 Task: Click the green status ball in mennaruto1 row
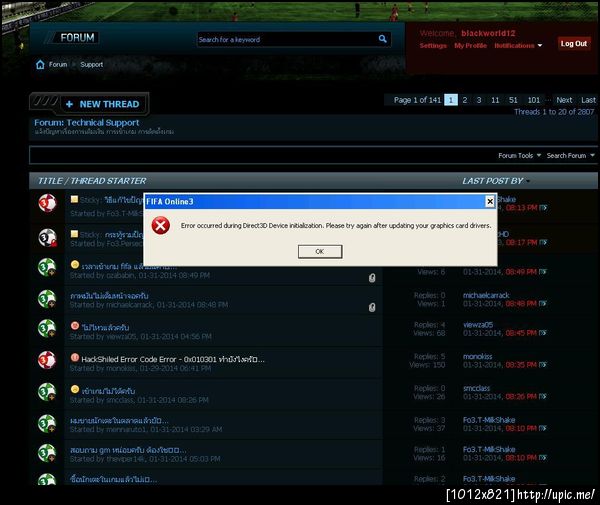point(47,424)
